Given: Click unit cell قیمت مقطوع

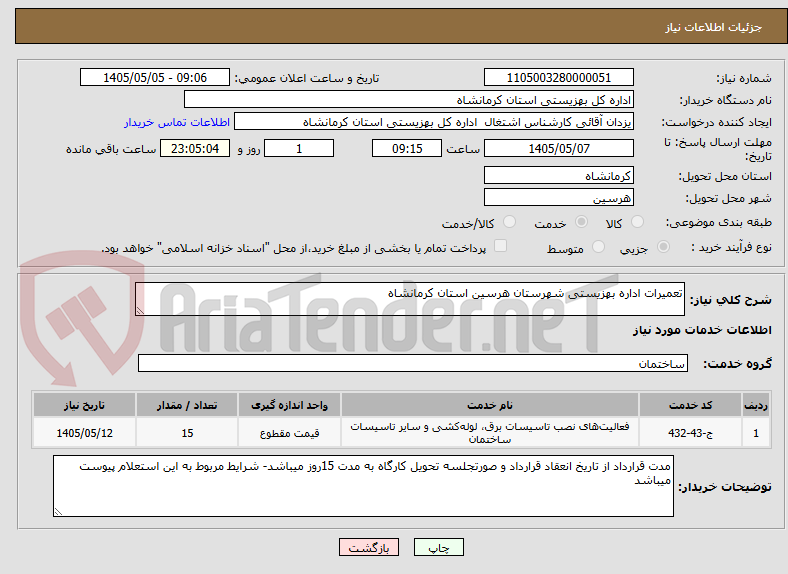Looking at the screenshot, I should 289,433.
